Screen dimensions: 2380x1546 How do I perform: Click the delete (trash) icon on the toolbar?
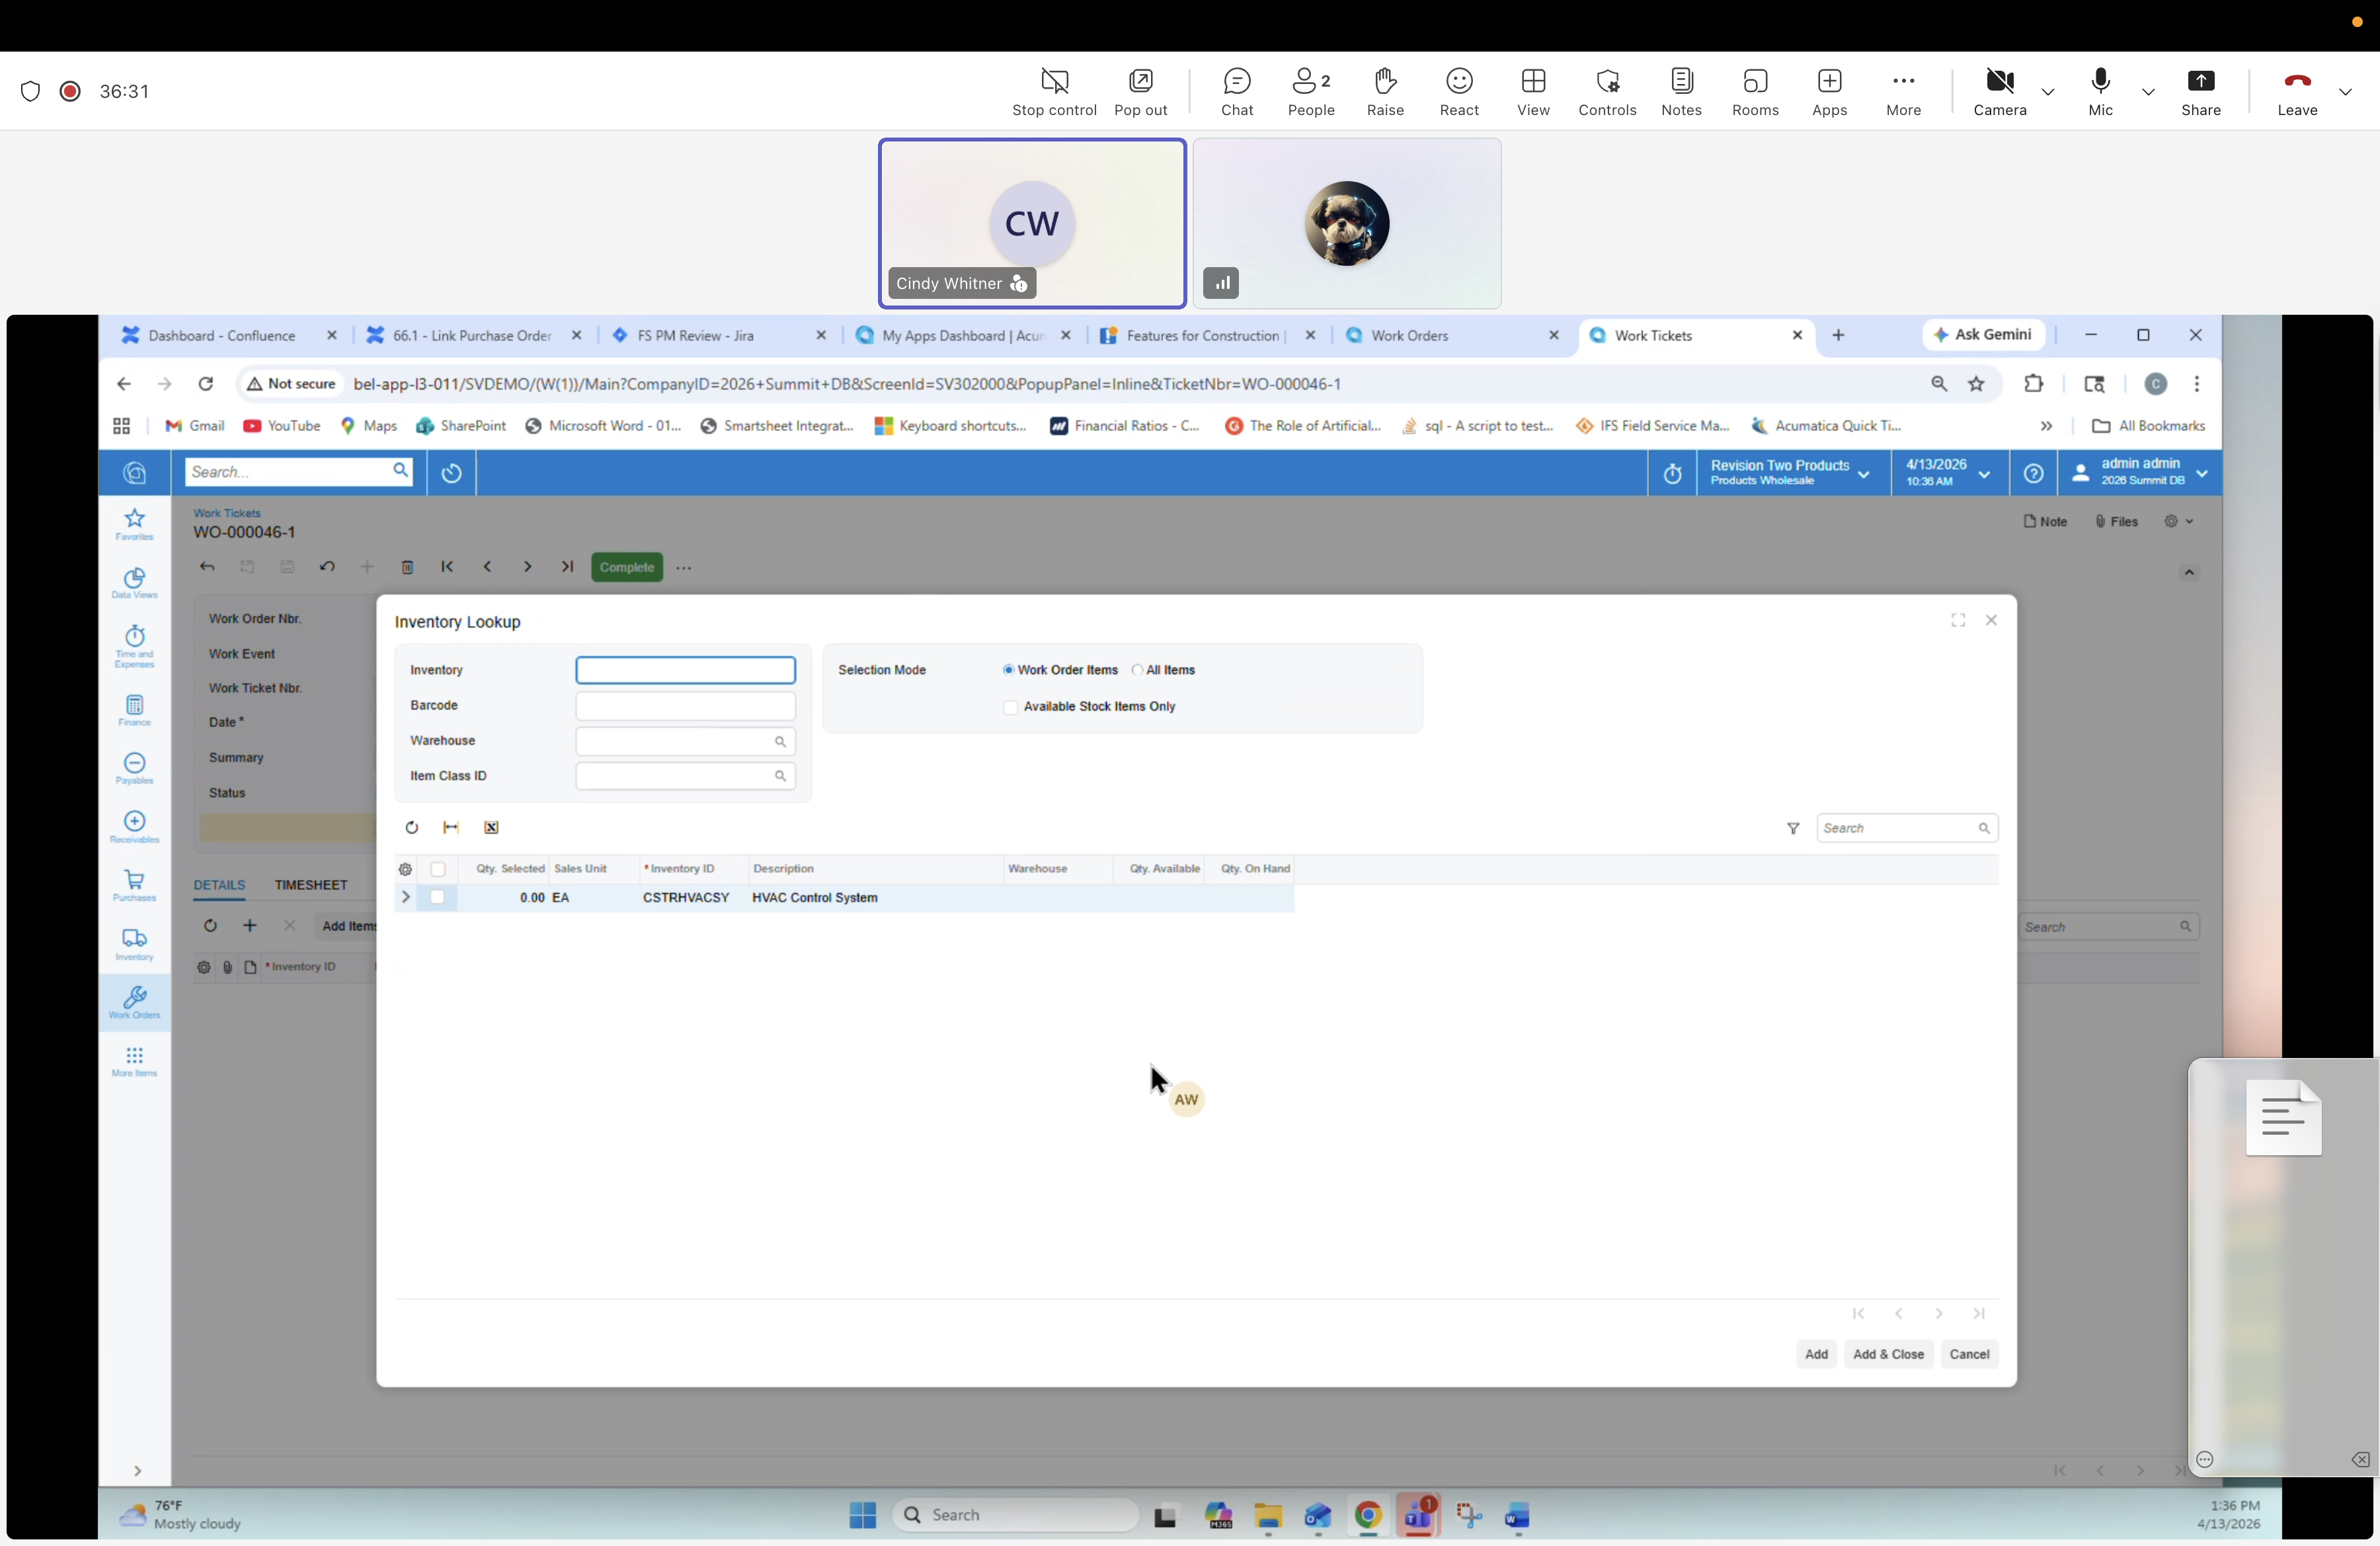tap(408, 566)
